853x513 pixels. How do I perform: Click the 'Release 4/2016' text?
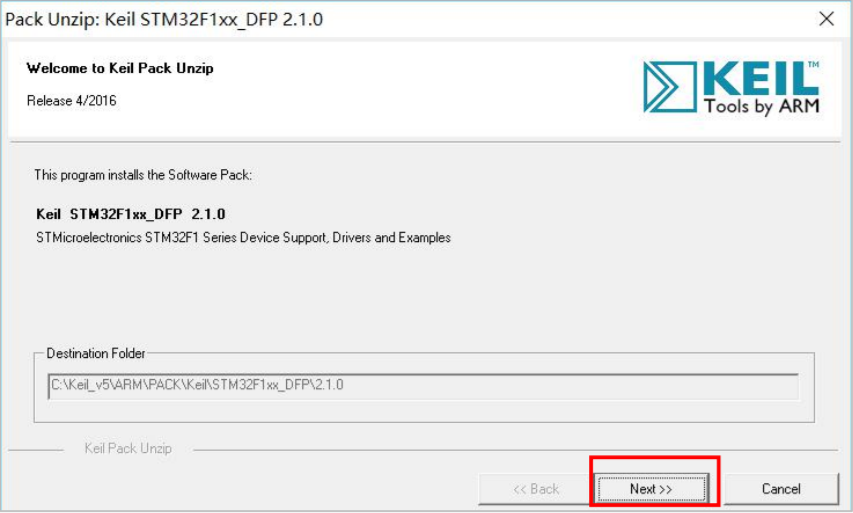coord(71,101)
